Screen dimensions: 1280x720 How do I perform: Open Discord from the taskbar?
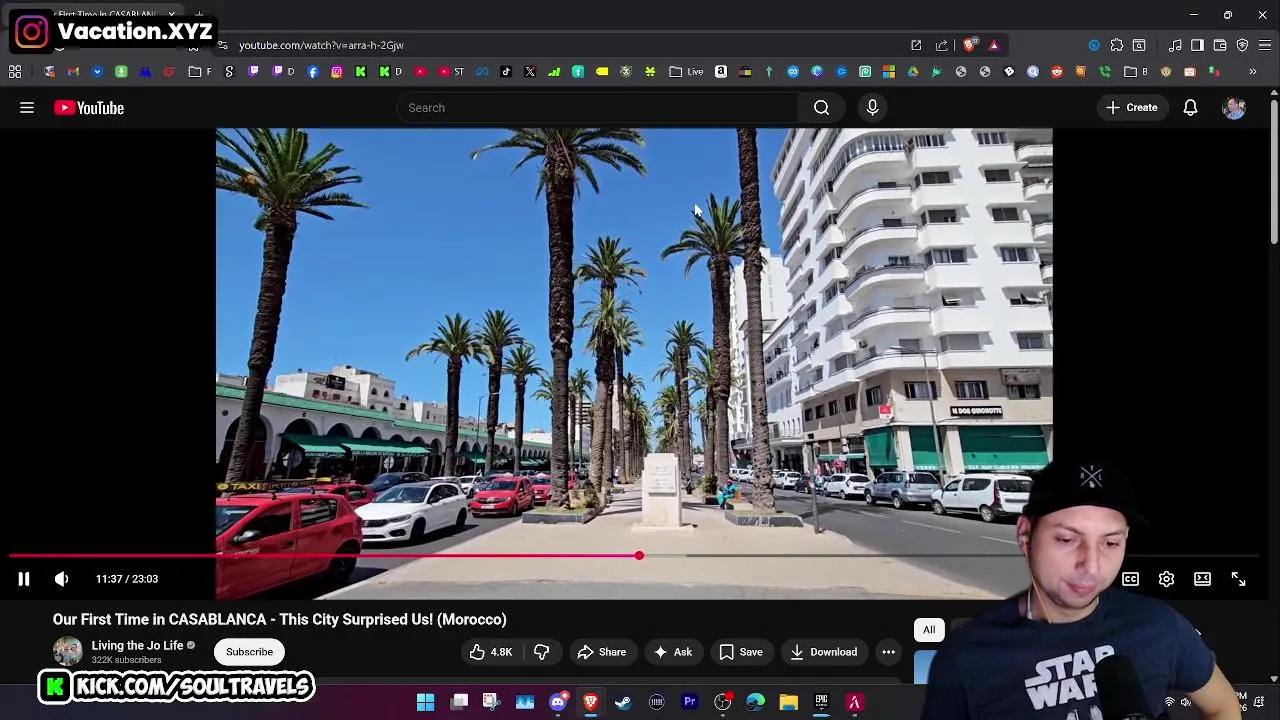coord(558,702)
